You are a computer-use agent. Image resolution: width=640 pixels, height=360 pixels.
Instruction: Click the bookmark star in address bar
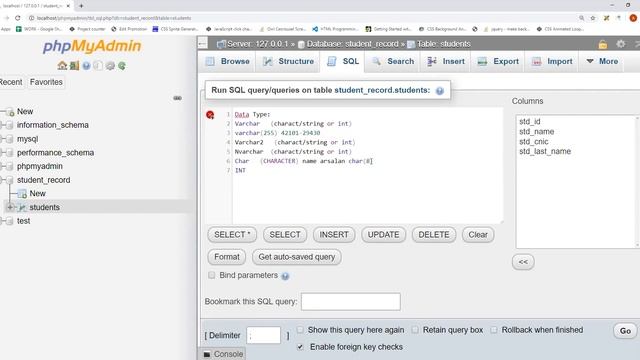pyautogui.click(x=593, y=18)
